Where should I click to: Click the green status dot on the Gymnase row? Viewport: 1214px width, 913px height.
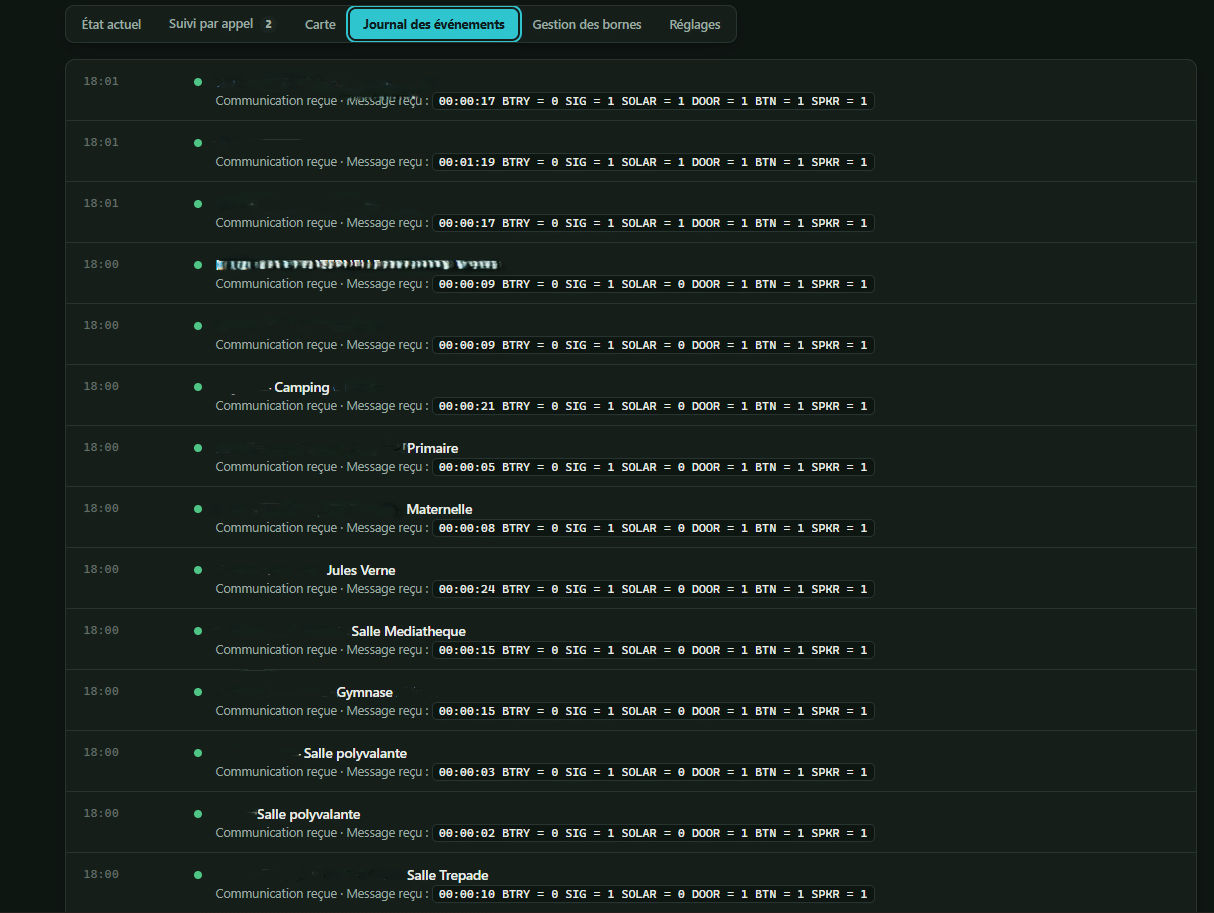point(198,692)
